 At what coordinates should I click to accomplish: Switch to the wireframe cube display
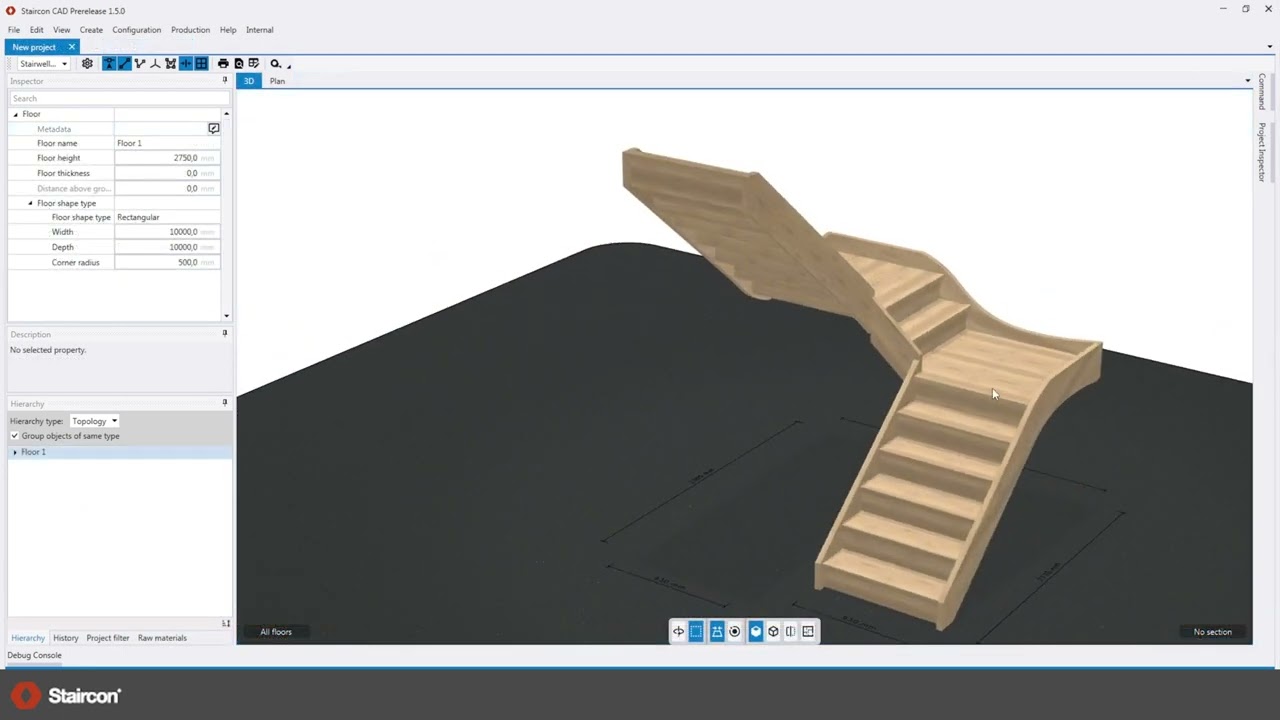(773, 631)
